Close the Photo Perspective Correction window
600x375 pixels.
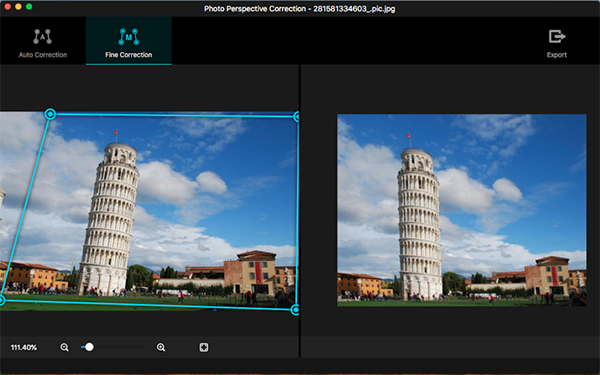coord(7,7)
